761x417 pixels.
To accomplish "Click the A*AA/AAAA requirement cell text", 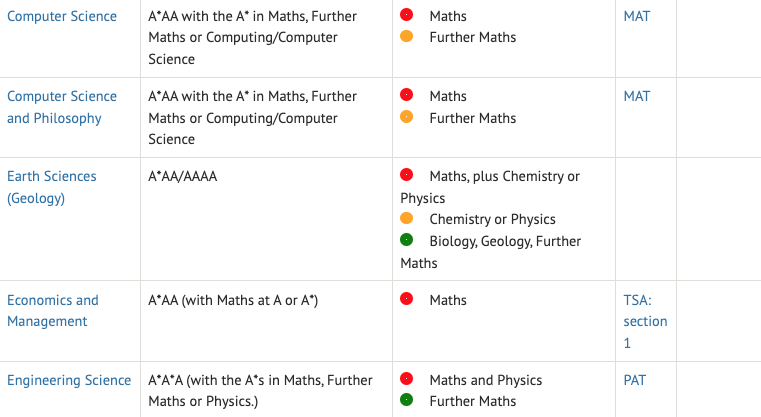I will tap(182, 176).
